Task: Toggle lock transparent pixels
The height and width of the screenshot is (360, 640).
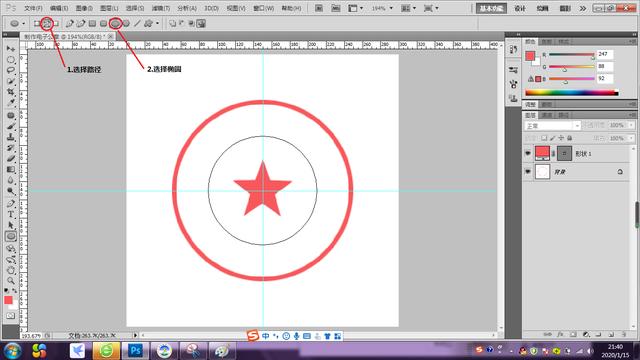Action: [x=544, y=138]
